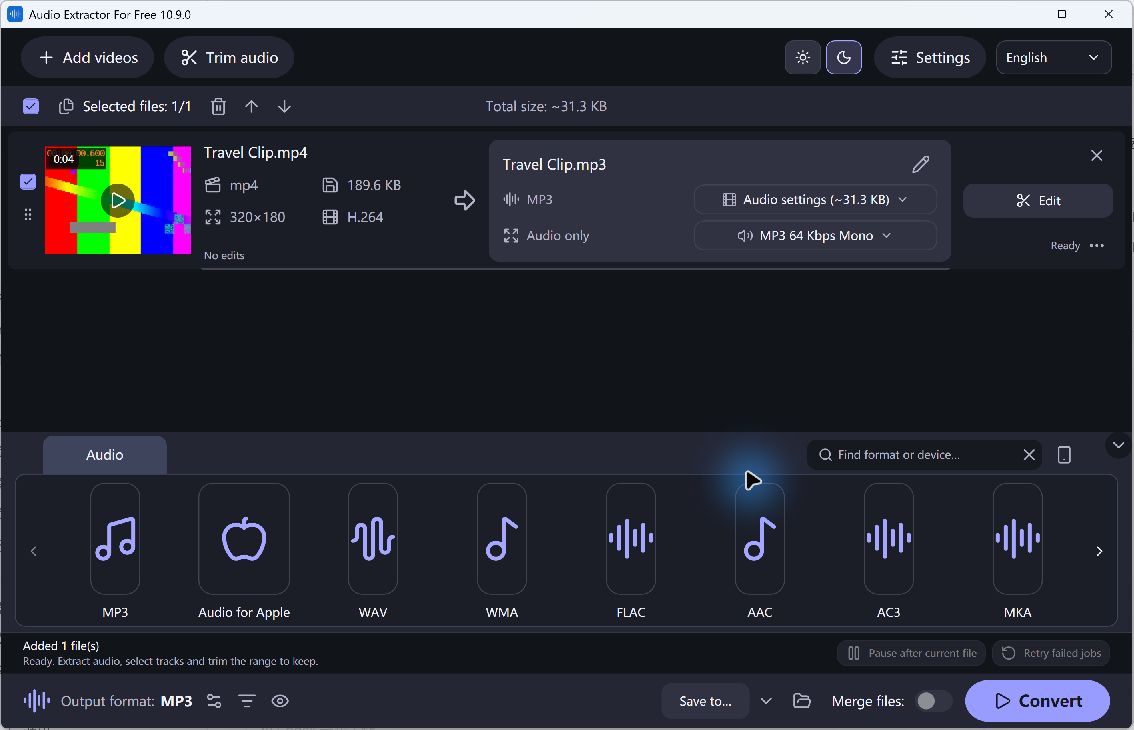Clear the format search field
This screenshot has height=730, width=1134.
click(1029, 455)
